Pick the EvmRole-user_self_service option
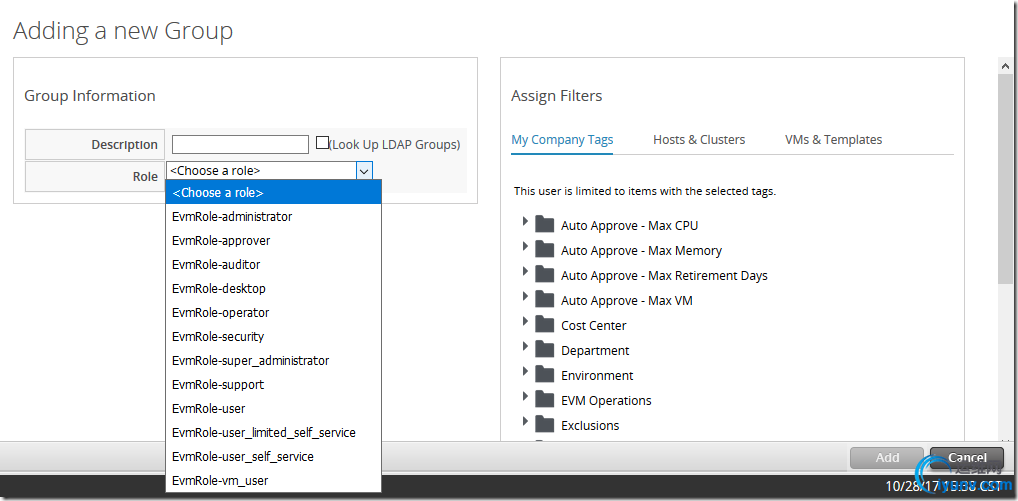The image size is (1018, 501). (243, 457)
